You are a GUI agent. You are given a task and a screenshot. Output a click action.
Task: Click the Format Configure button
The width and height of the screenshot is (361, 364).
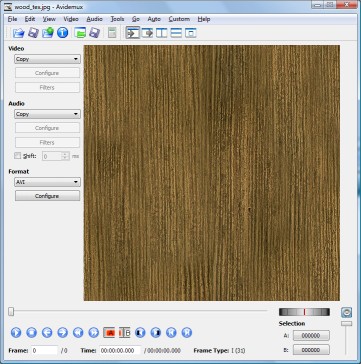tap(47, 196)
